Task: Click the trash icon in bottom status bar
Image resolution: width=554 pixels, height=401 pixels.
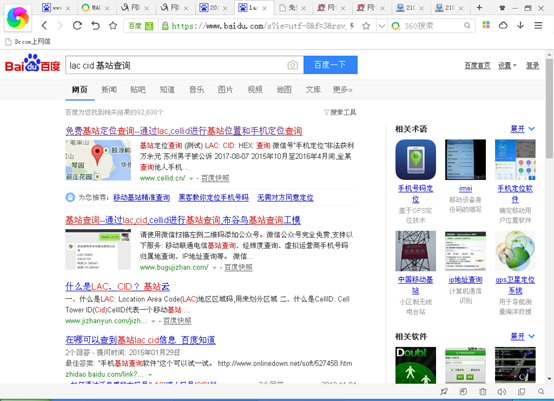Action: point(483,391)
